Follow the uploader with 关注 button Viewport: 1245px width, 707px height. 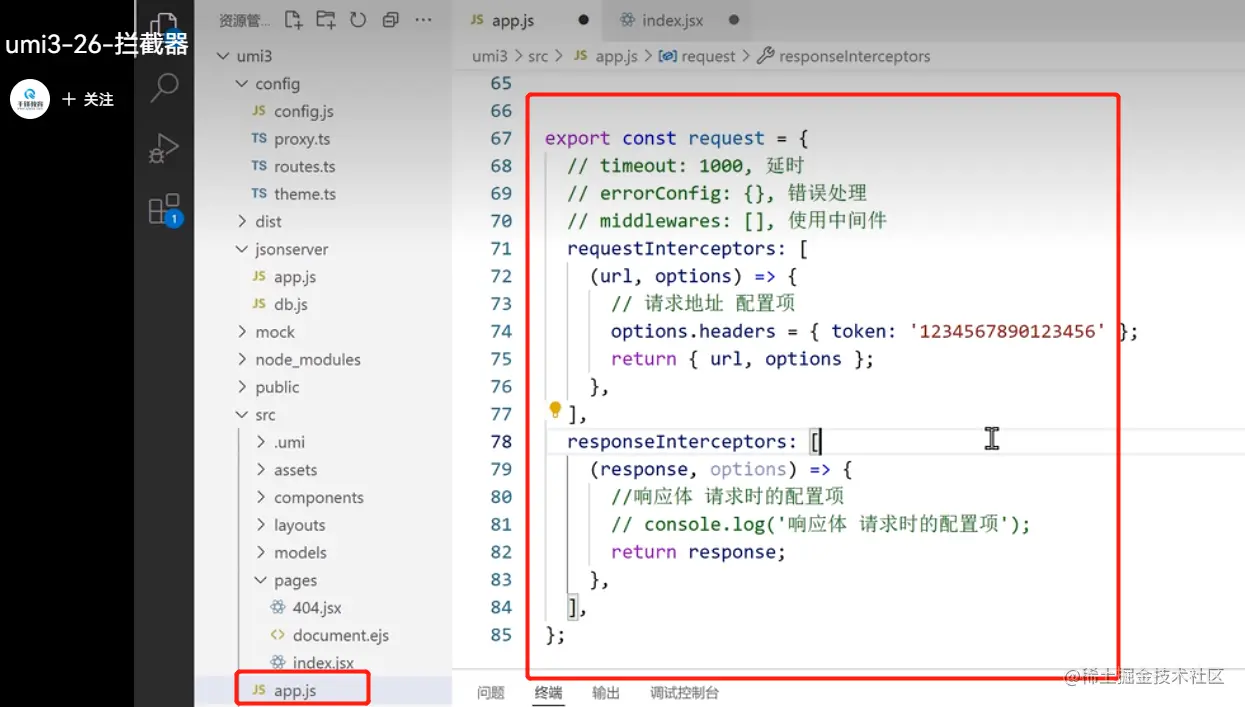click(x=89, y=99)
